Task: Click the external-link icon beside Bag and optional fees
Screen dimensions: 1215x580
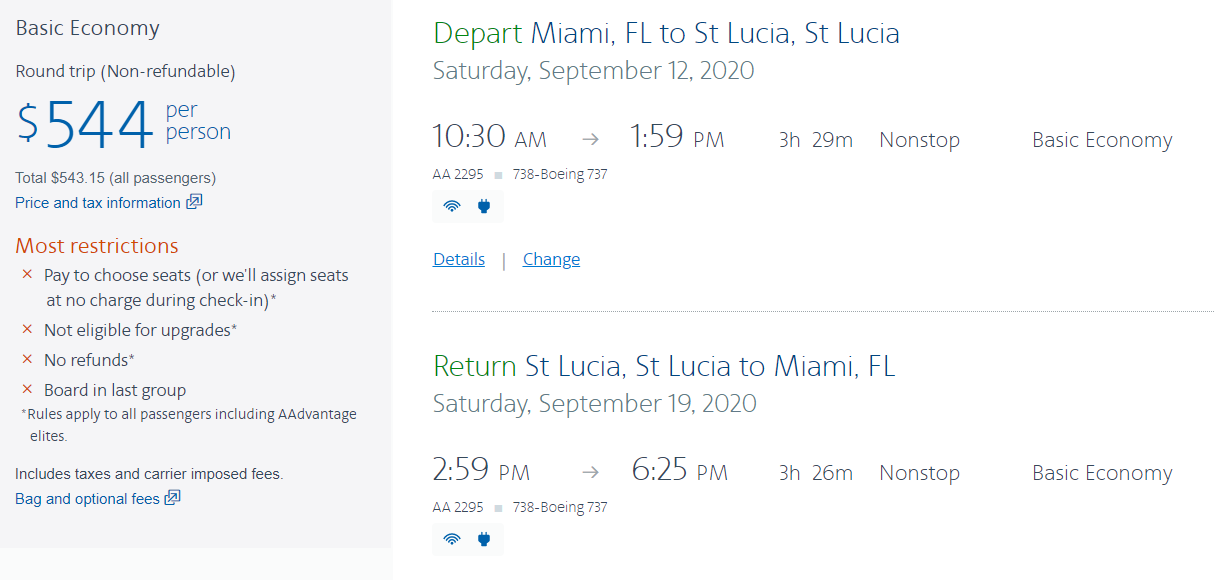Action: point(172,498)
